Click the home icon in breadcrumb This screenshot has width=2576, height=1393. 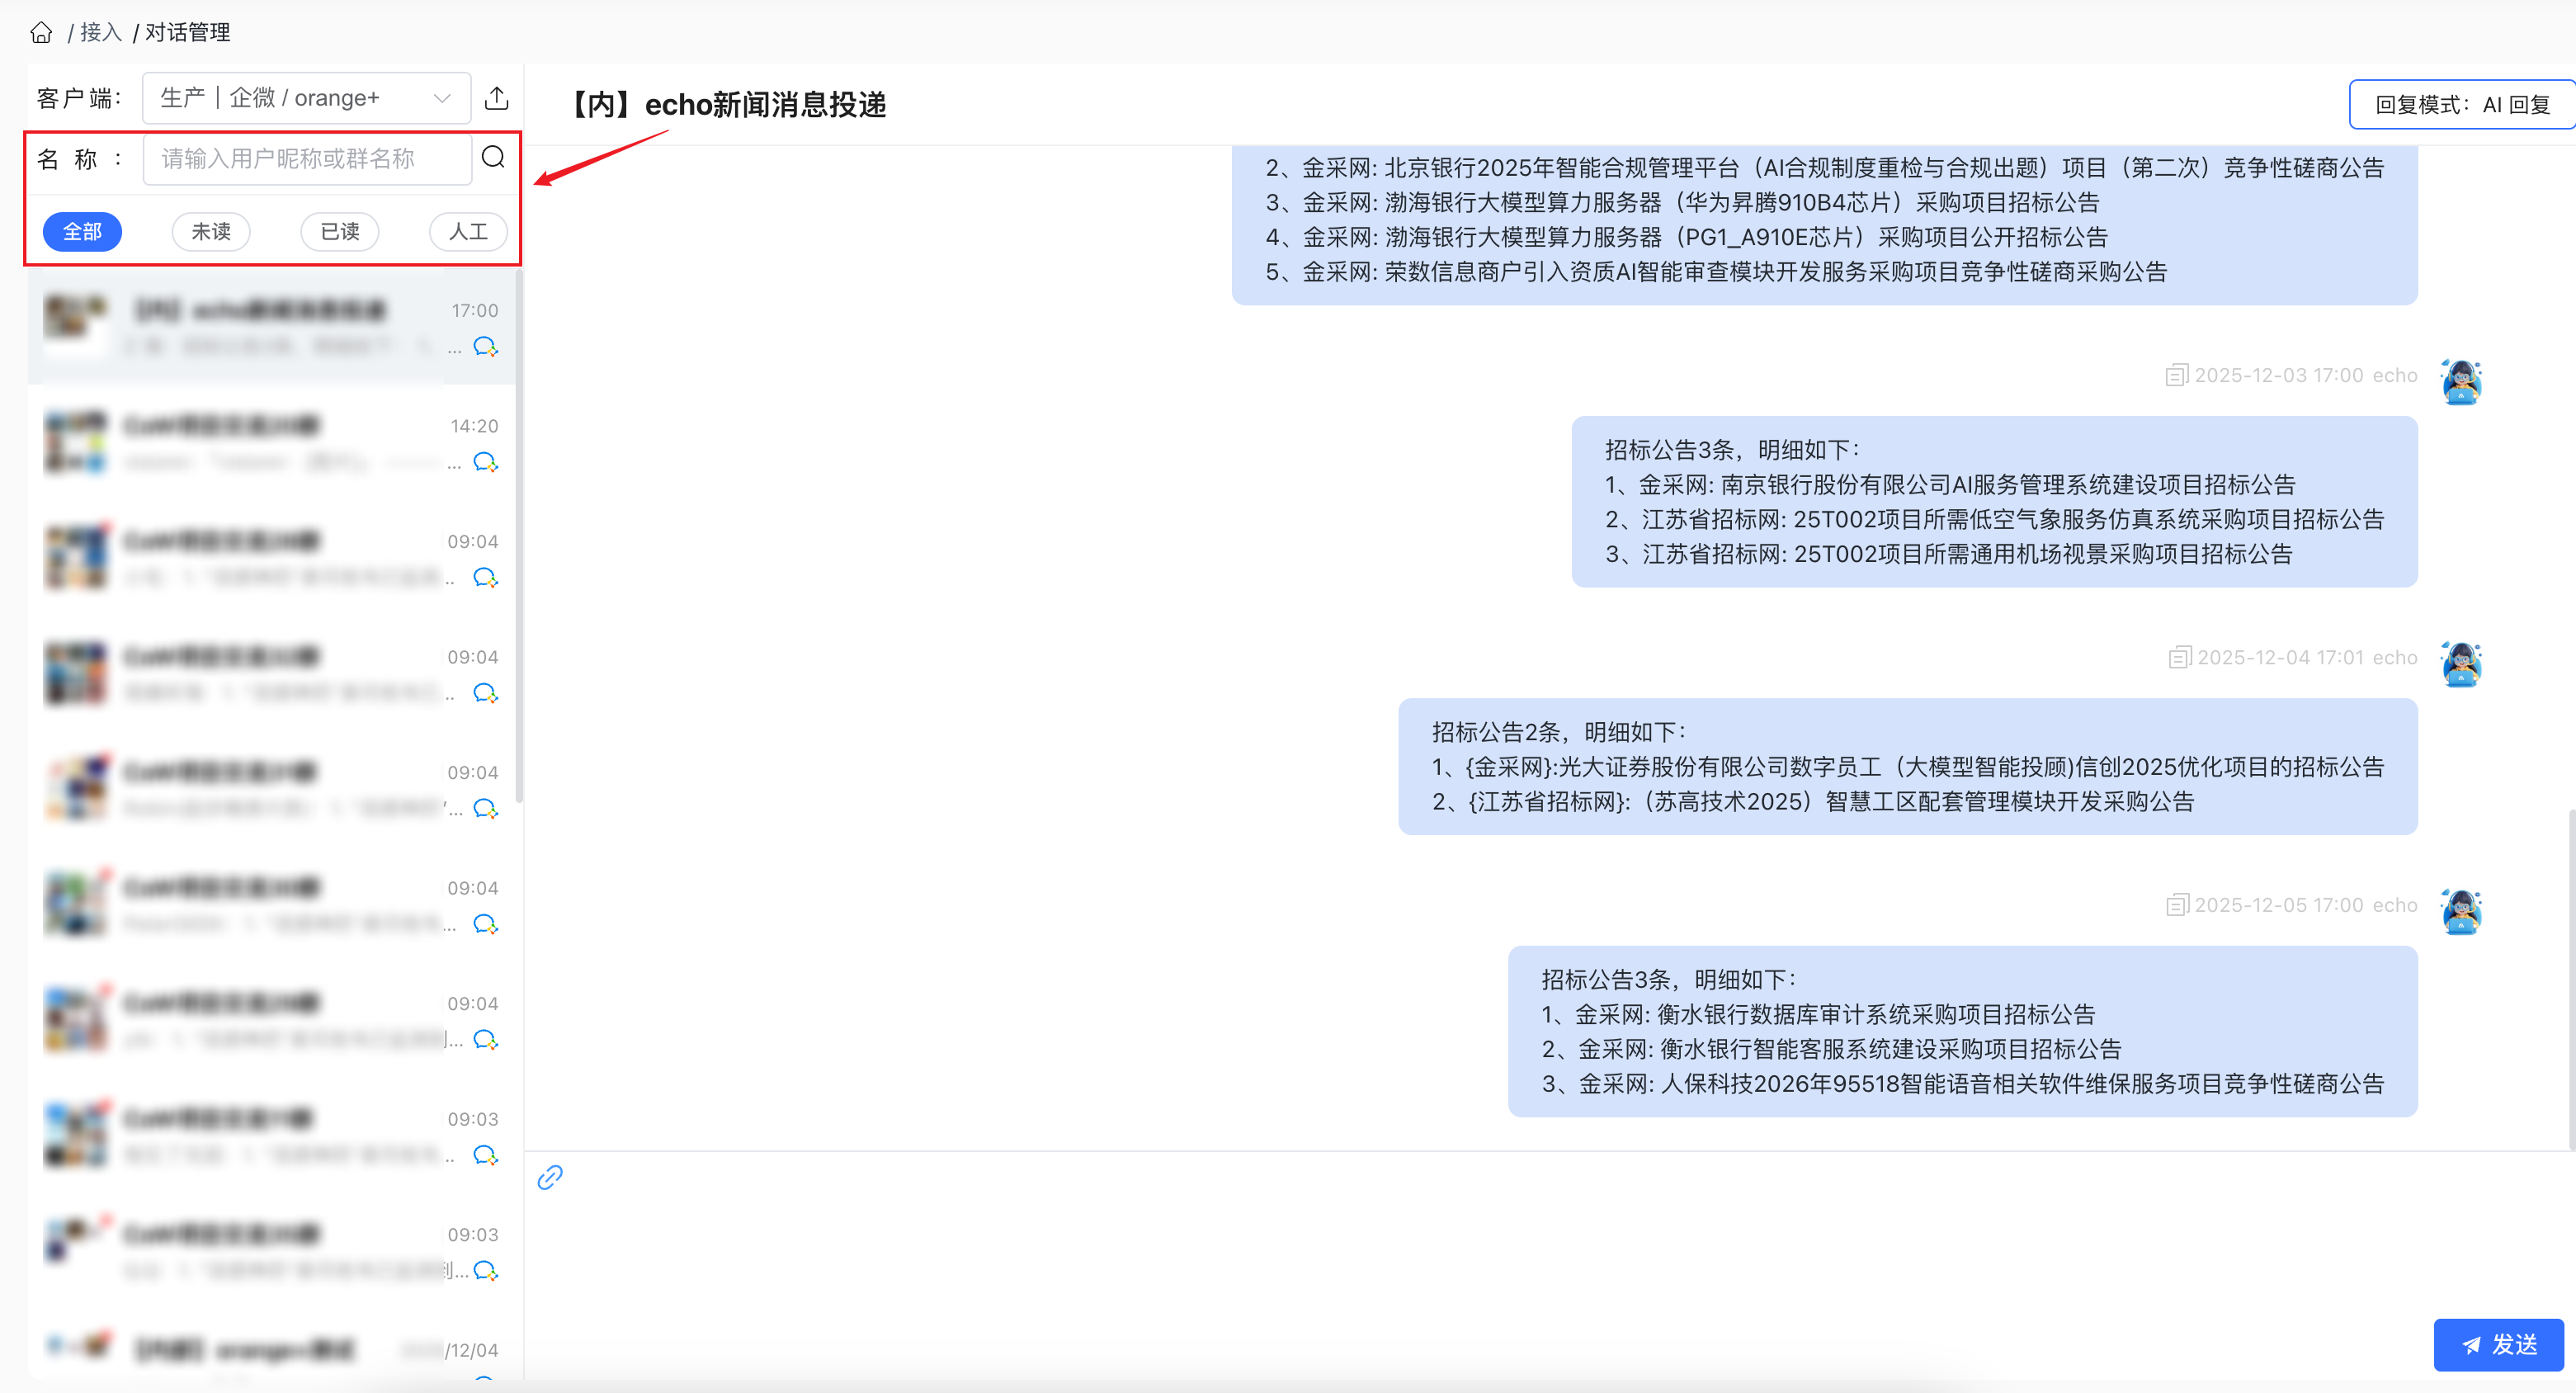[41, 33]
